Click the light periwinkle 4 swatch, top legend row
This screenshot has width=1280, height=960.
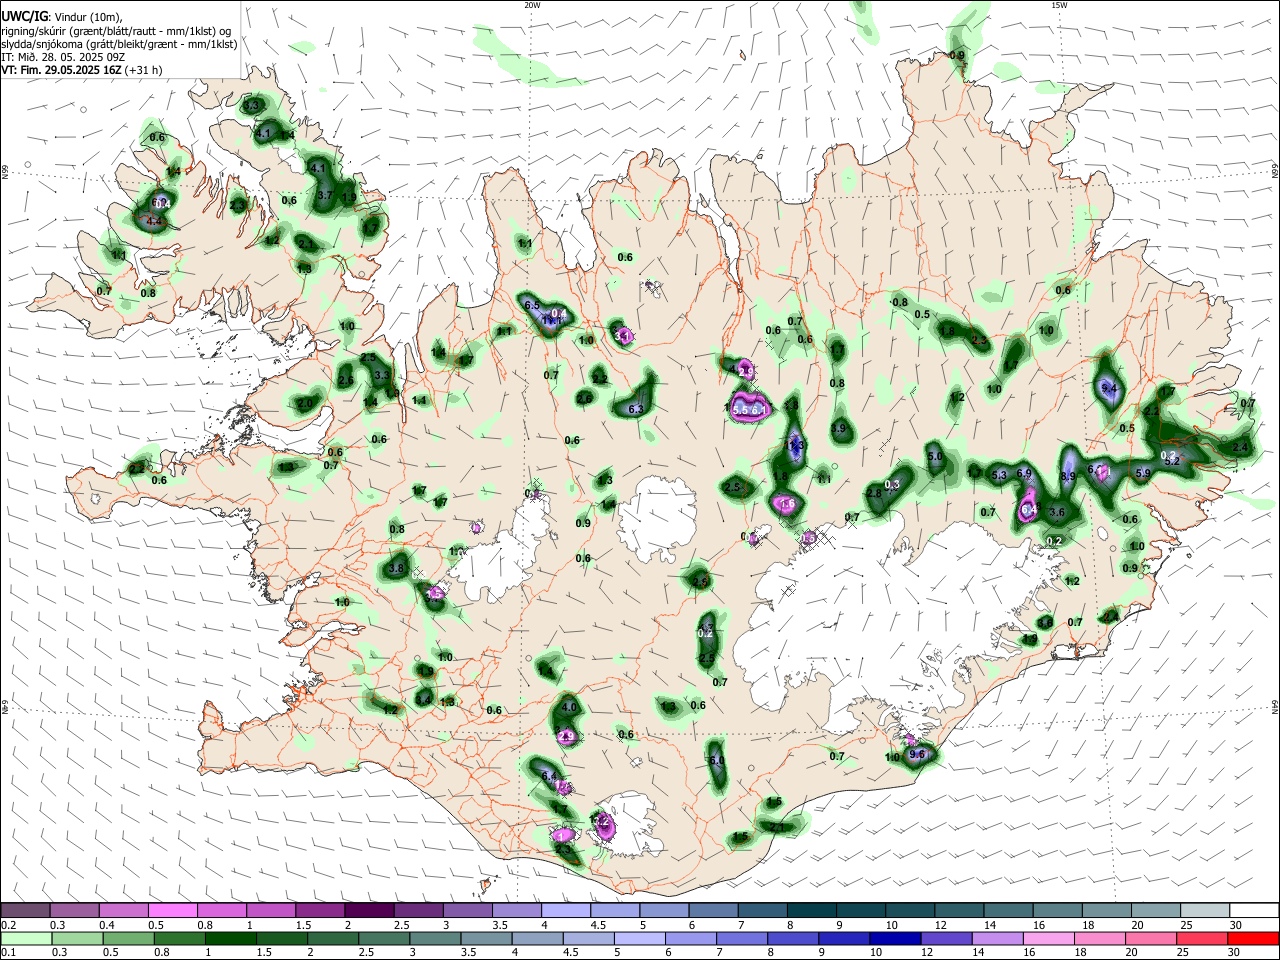(566, 911)
